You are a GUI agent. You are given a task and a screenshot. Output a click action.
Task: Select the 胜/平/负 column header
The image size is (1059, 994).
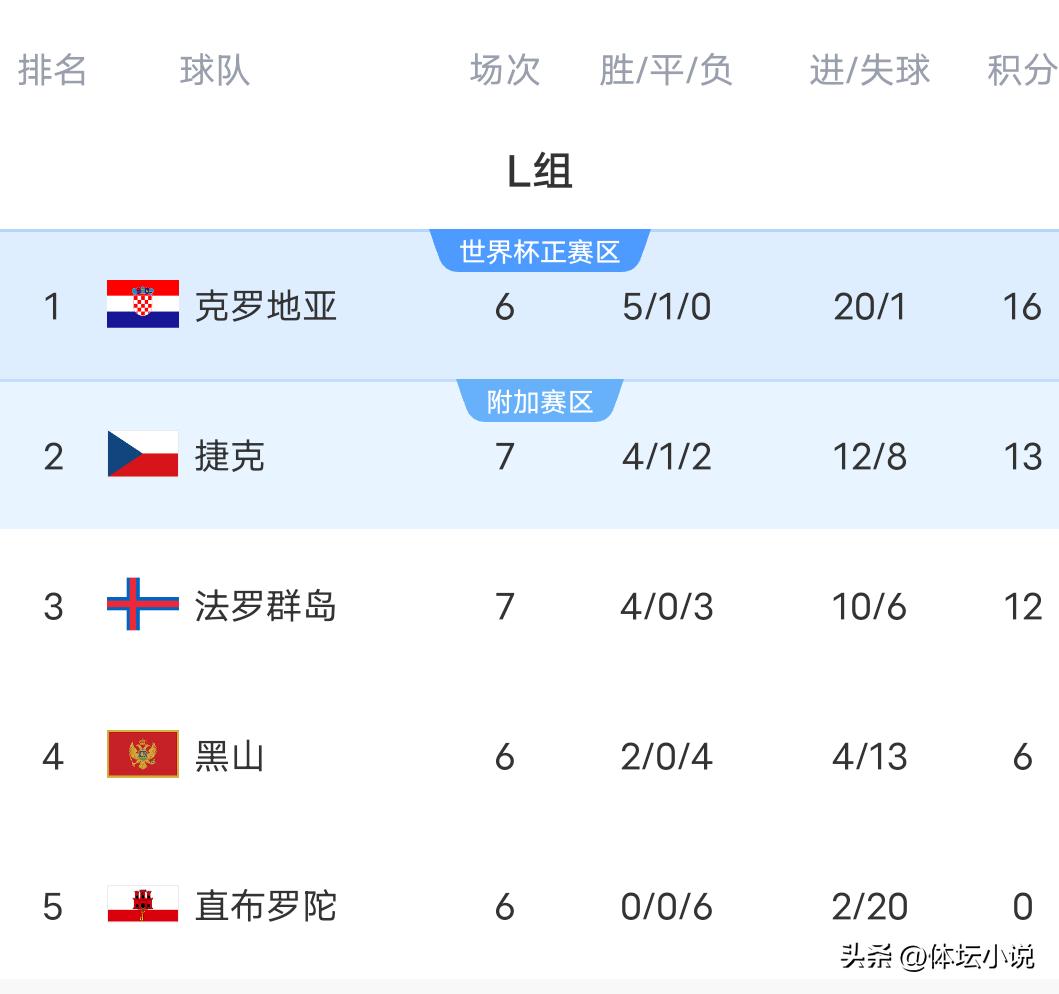pos(666,71)
